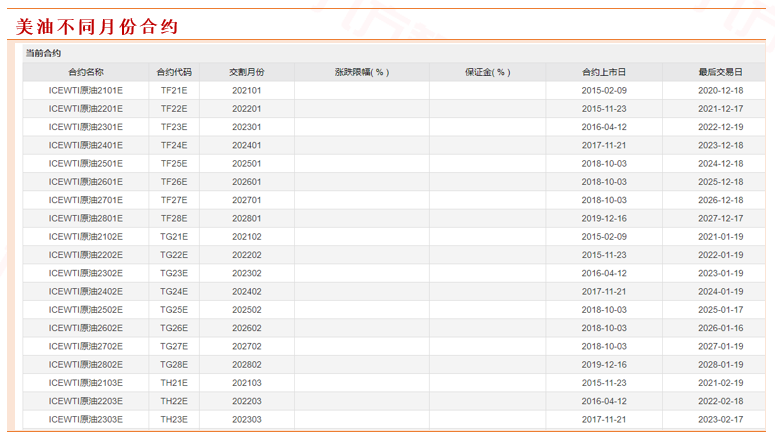Select contract name ICEWTI原油2802E
This screenshot has width=775, height=440.
click(x=86, y=365)
